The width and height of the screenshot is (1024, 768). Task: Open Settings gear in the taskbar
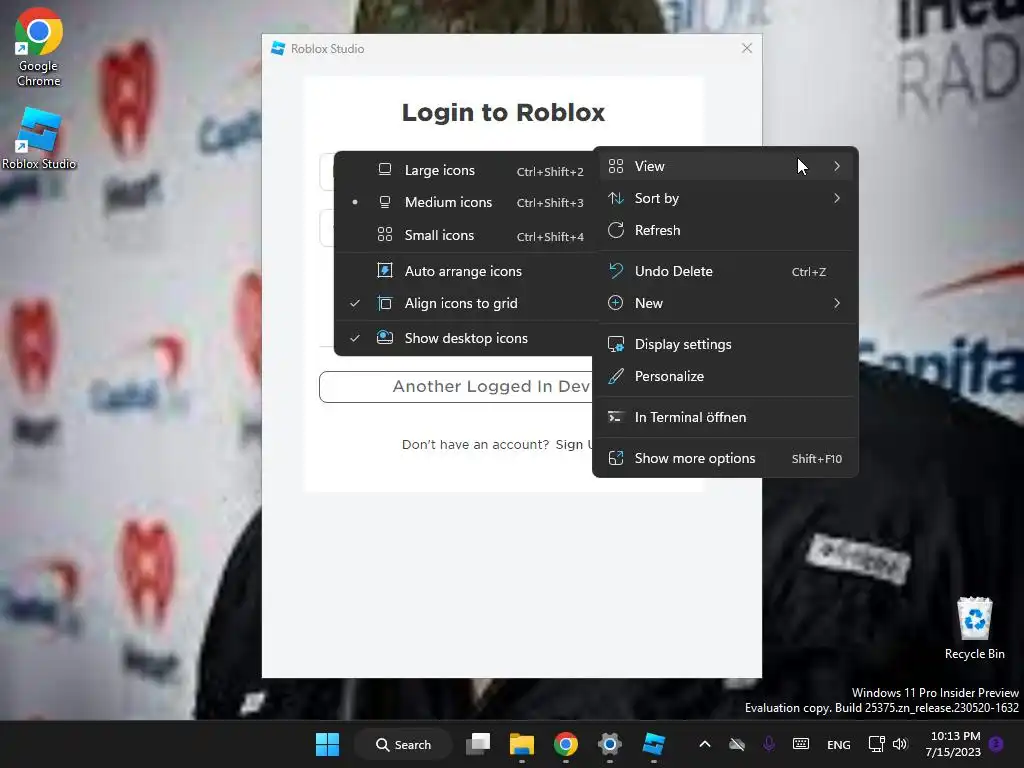609,744
